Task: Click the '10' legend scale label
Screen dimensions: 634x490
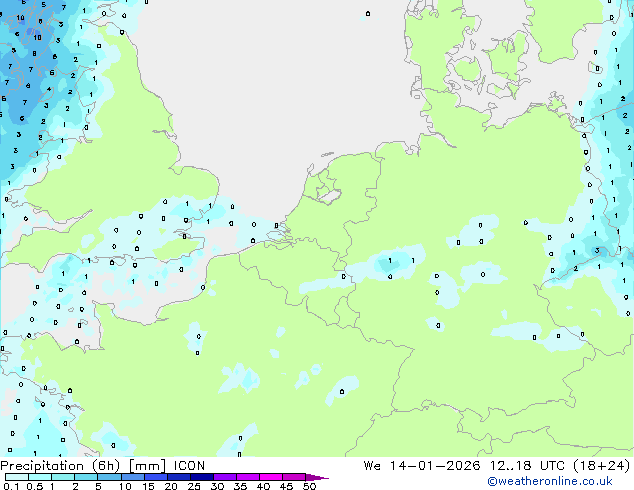Action: click(125, 486)
